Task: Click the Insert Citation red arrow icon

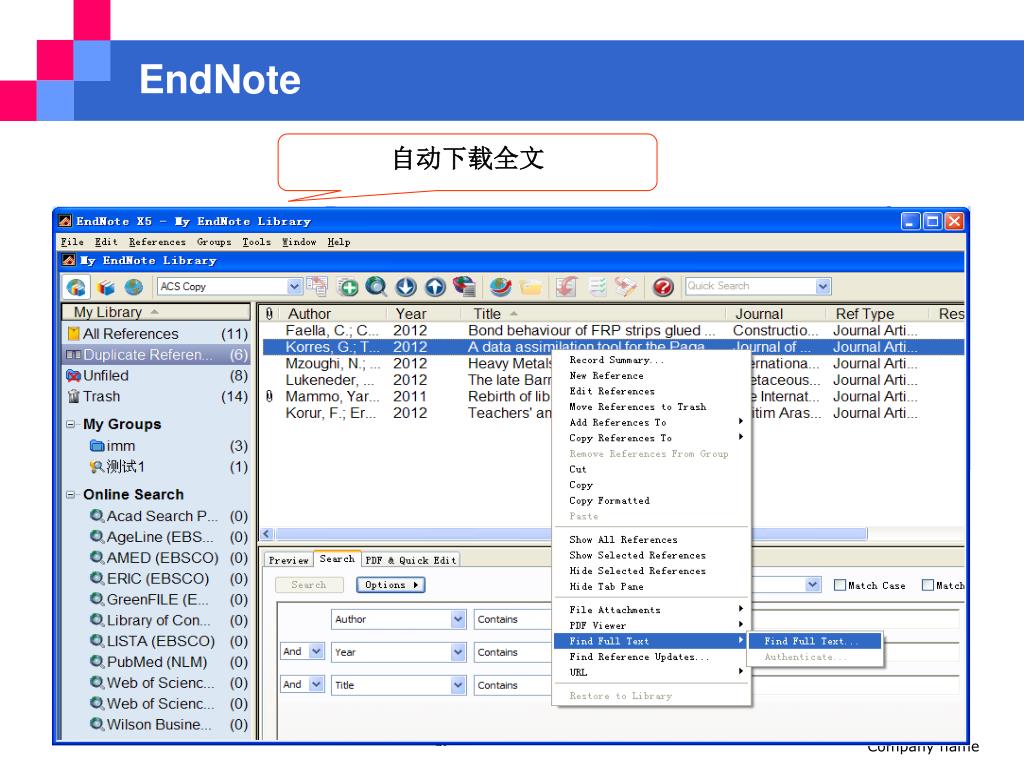Action: 566,287
